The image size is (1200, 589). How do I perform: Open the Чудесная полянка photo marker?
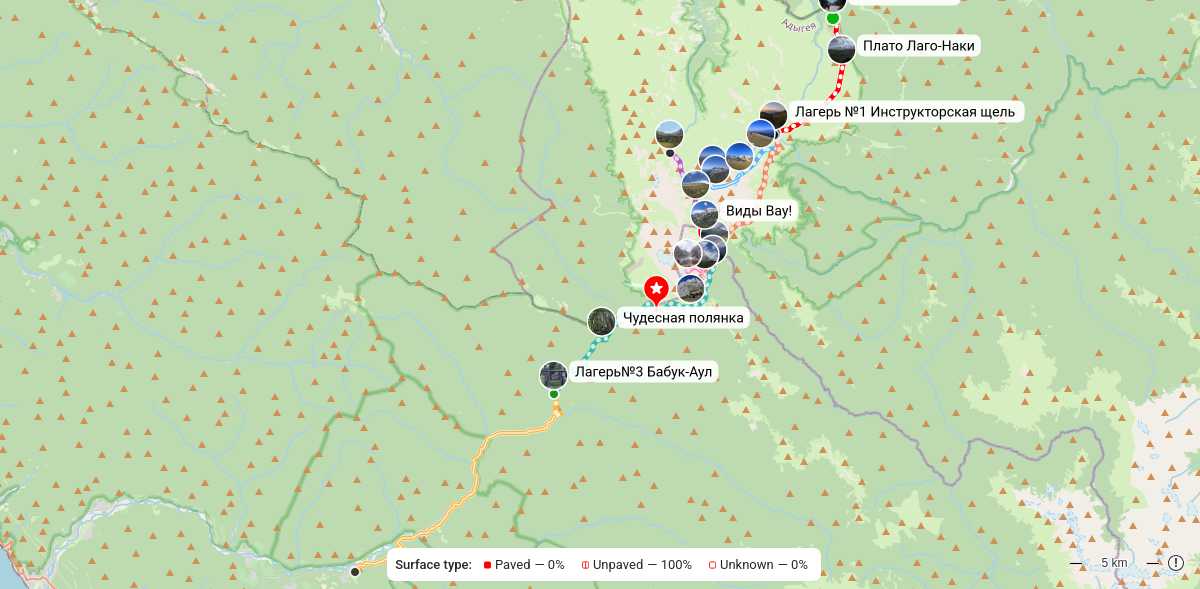[601, 321]
